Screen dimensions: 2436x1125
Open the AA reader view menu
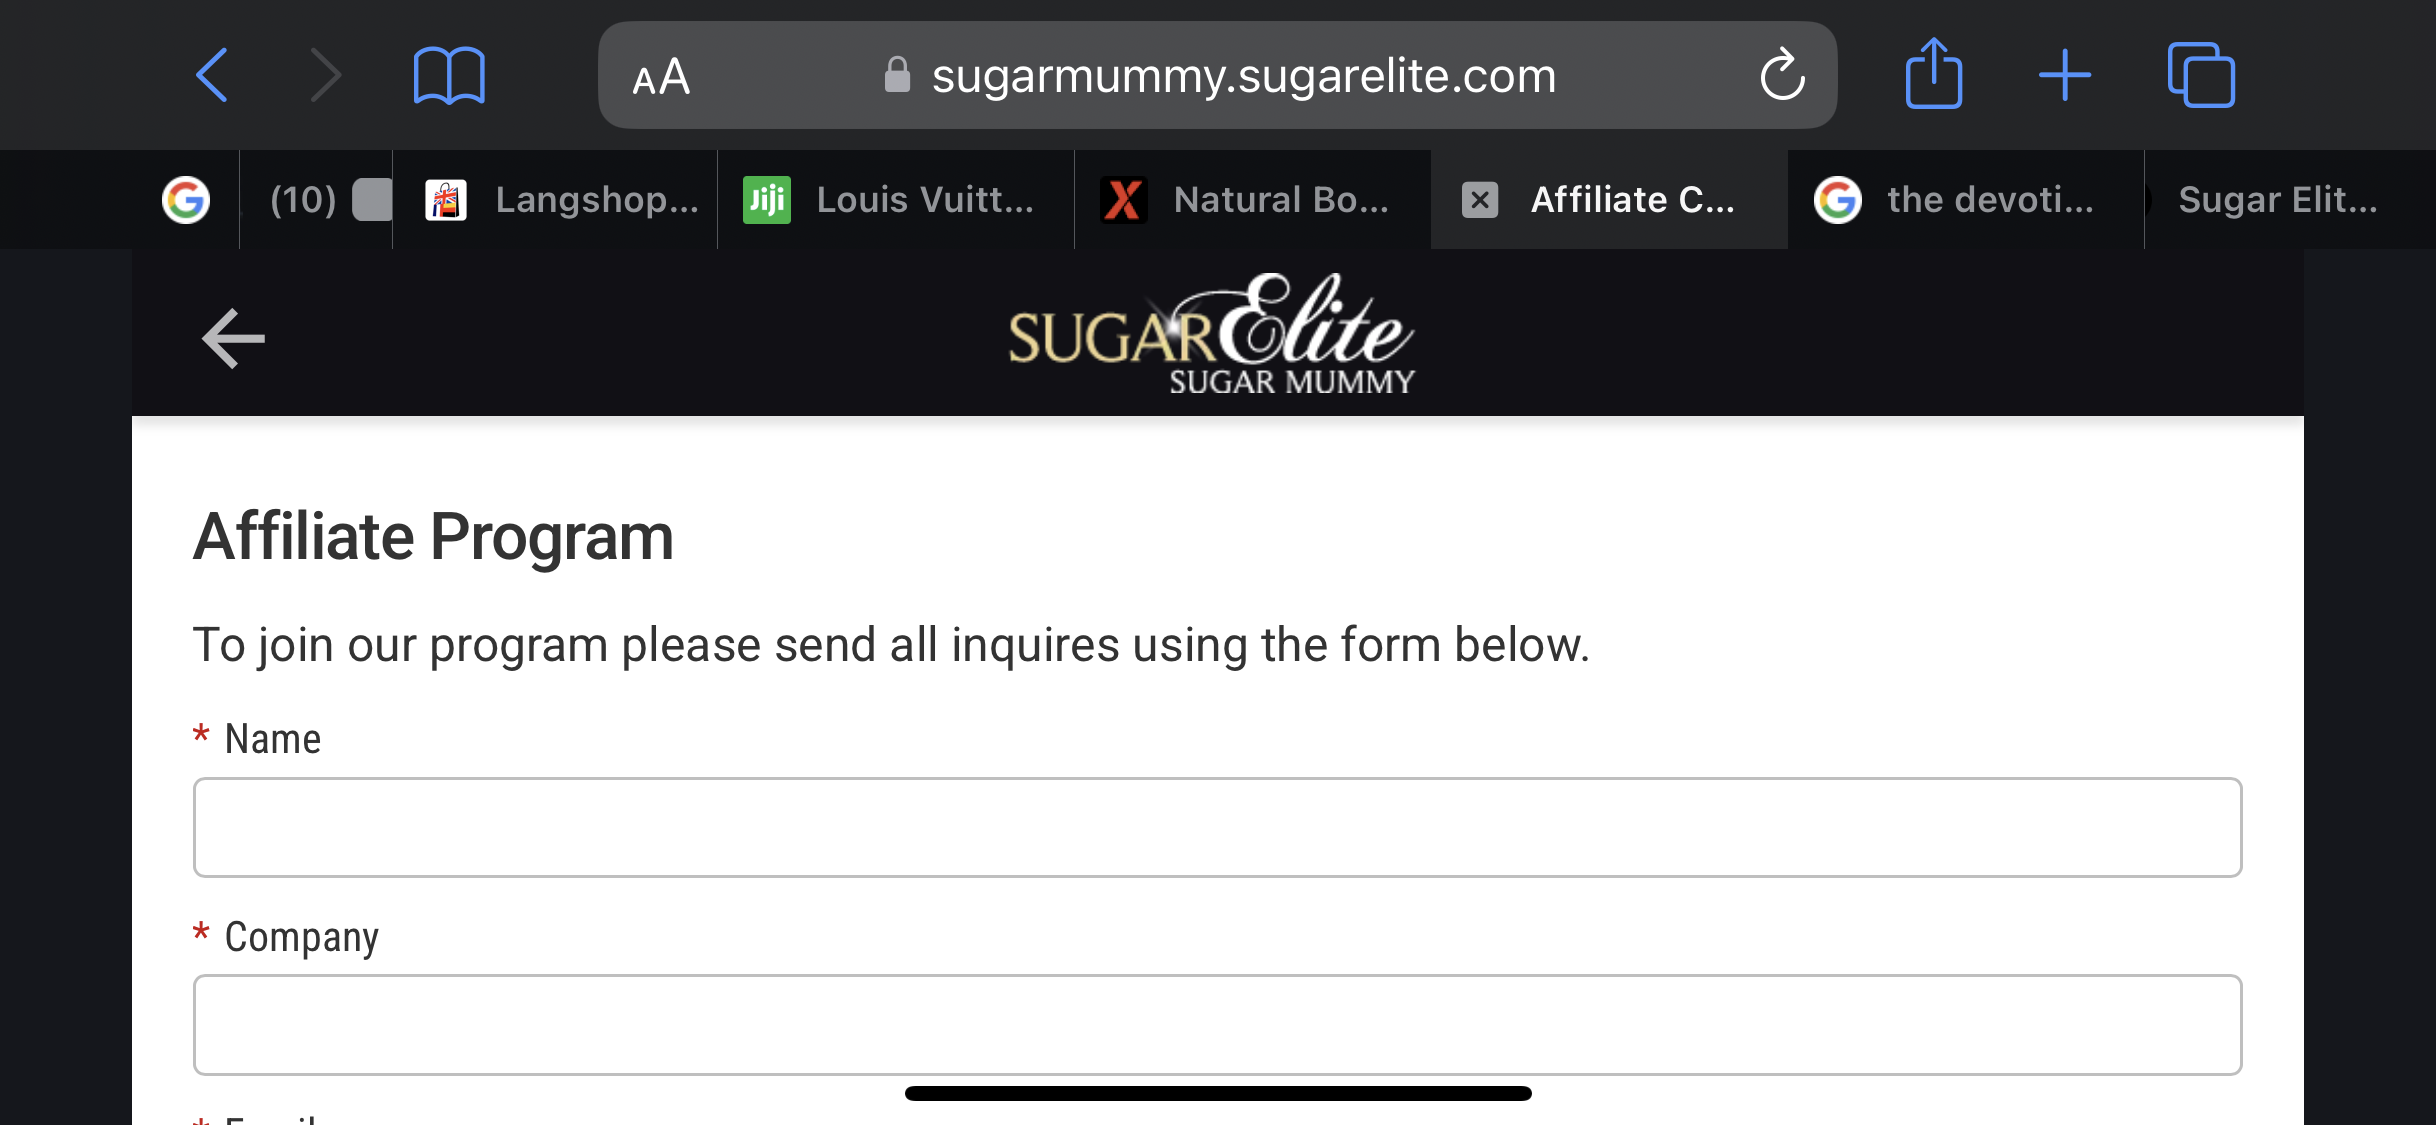coord(661,76)
